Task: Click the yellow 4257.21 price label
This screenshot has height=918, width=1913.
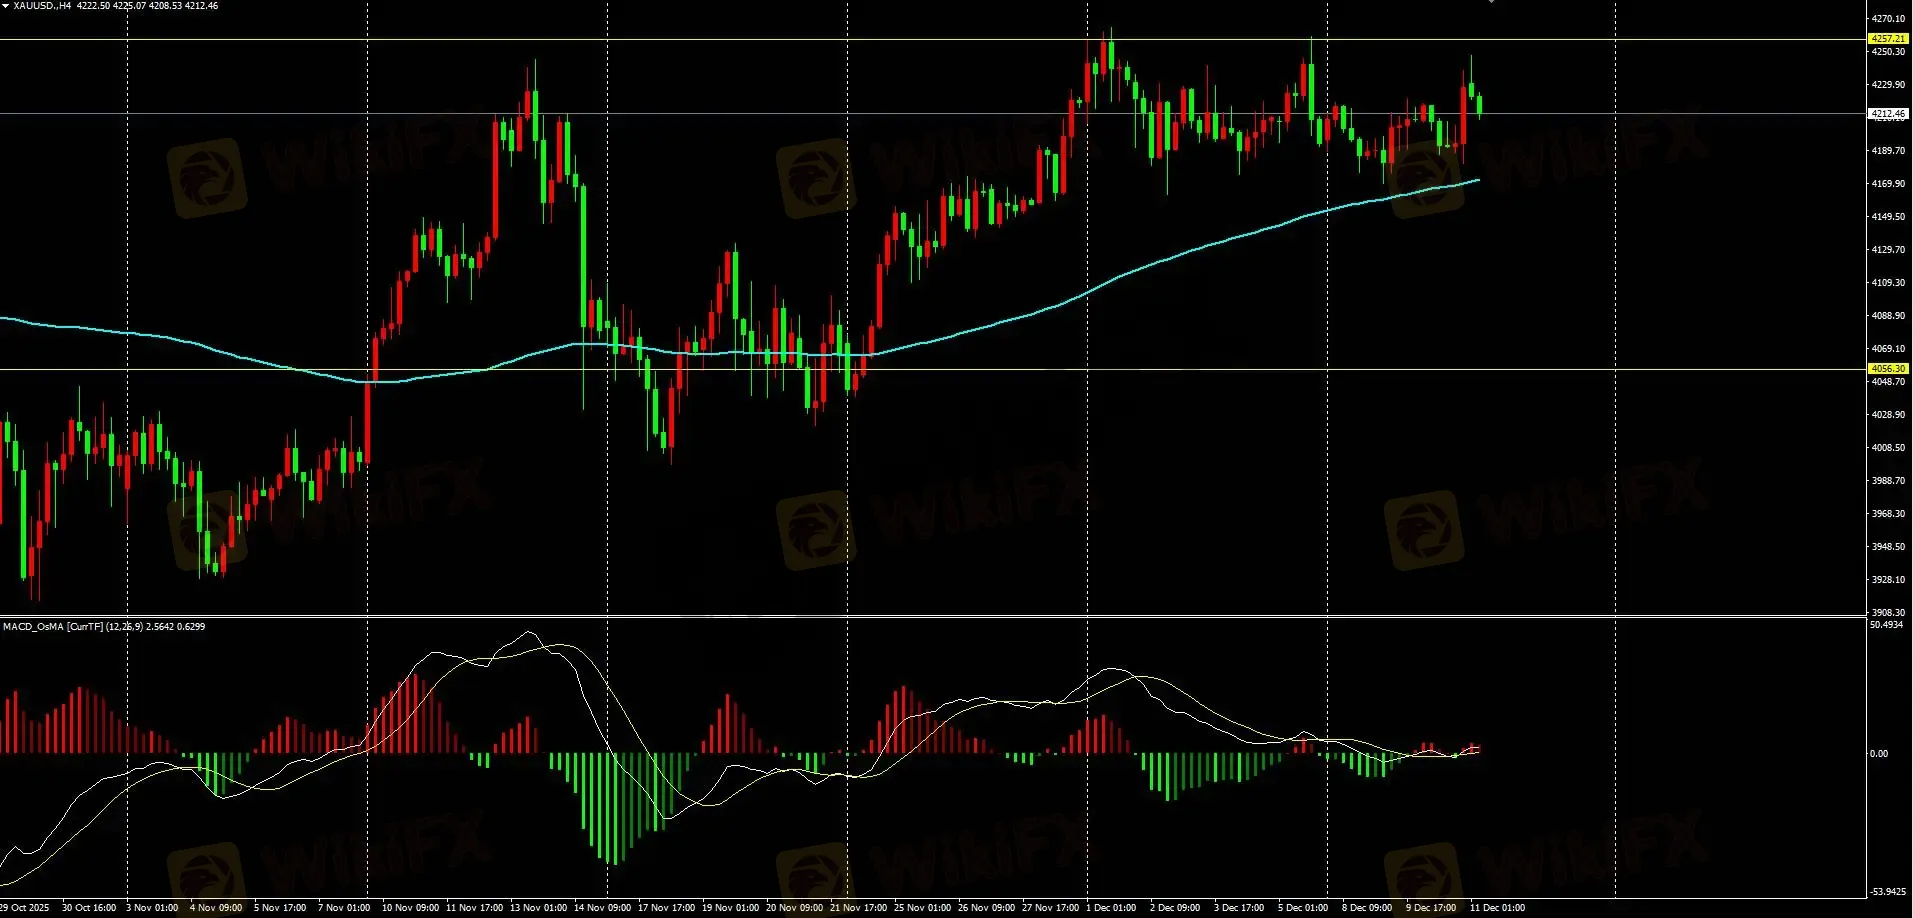Action: click(1888, 39)
